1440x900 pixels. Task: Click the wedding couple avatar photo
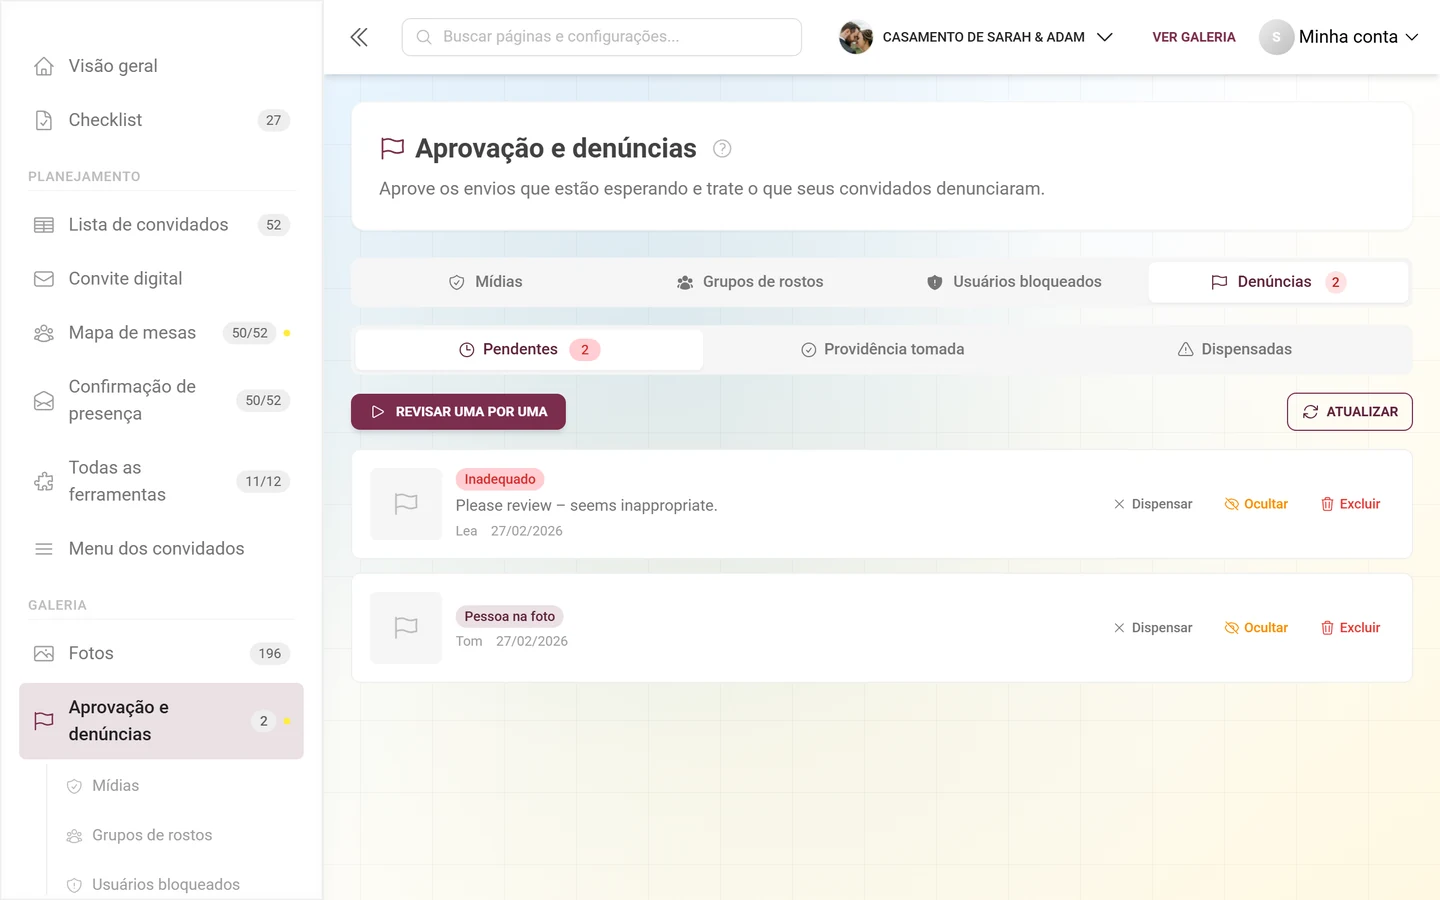coord(856,37)
